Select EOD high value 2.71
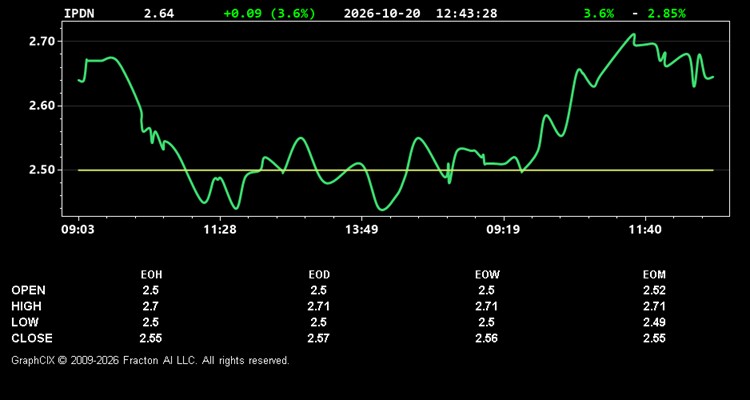Viewport: 750px width, 400px height. pos(319,306)
